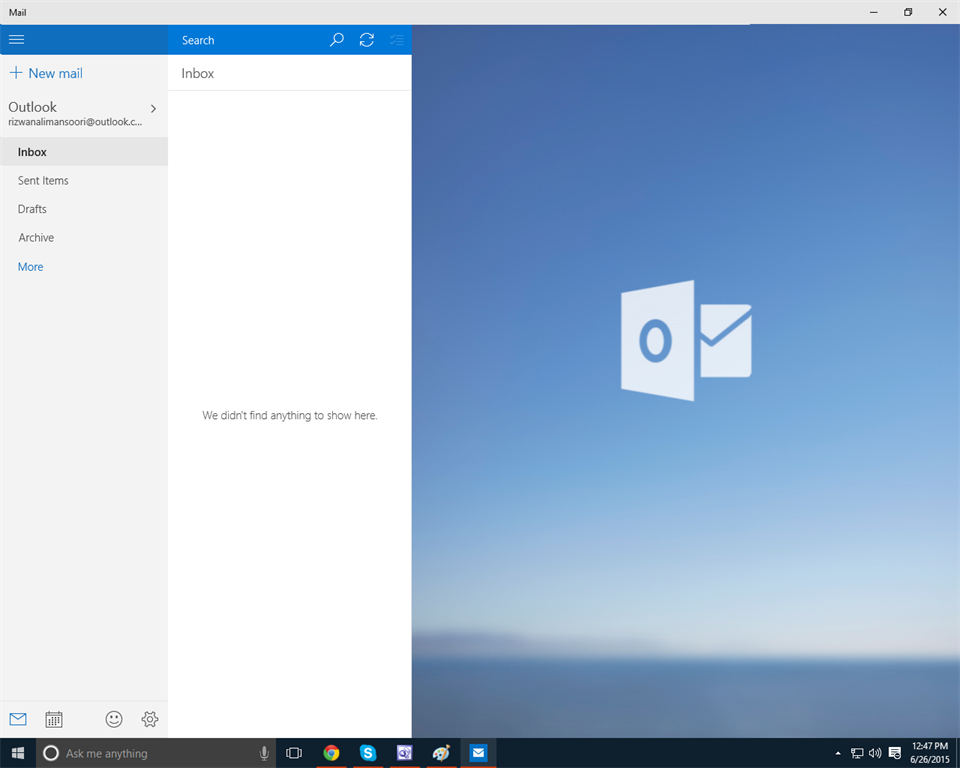Show hidden tray icons arrow
This screenshot has width=960, height=768.
point(838,753)
